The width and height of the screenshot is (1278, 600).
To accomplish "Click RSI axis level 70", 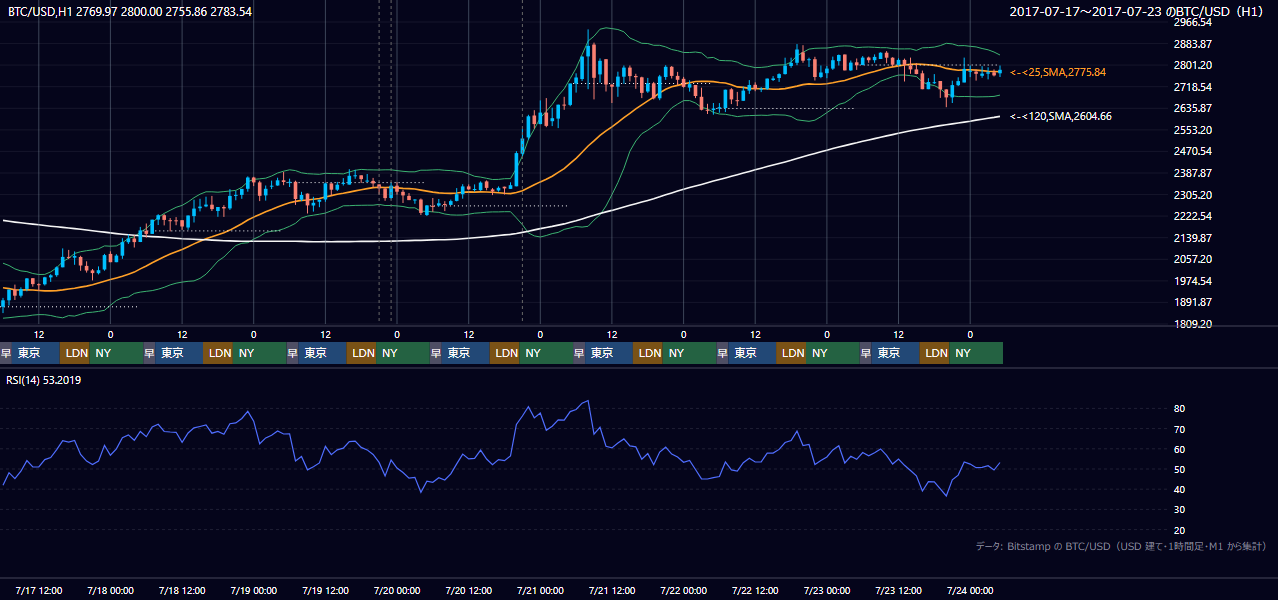I will (x=1180, y=429).
